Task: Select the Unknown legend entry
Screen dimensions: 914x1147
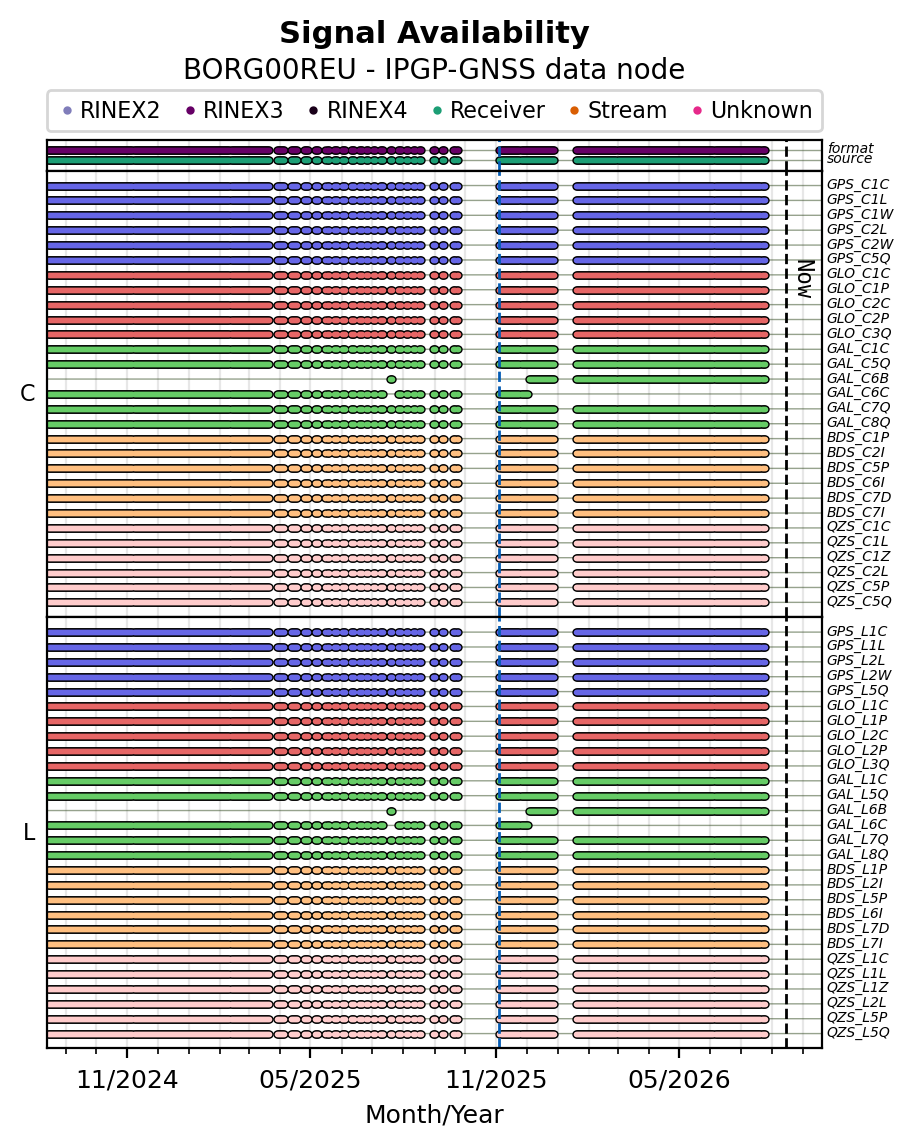Action: click(752, 111)
